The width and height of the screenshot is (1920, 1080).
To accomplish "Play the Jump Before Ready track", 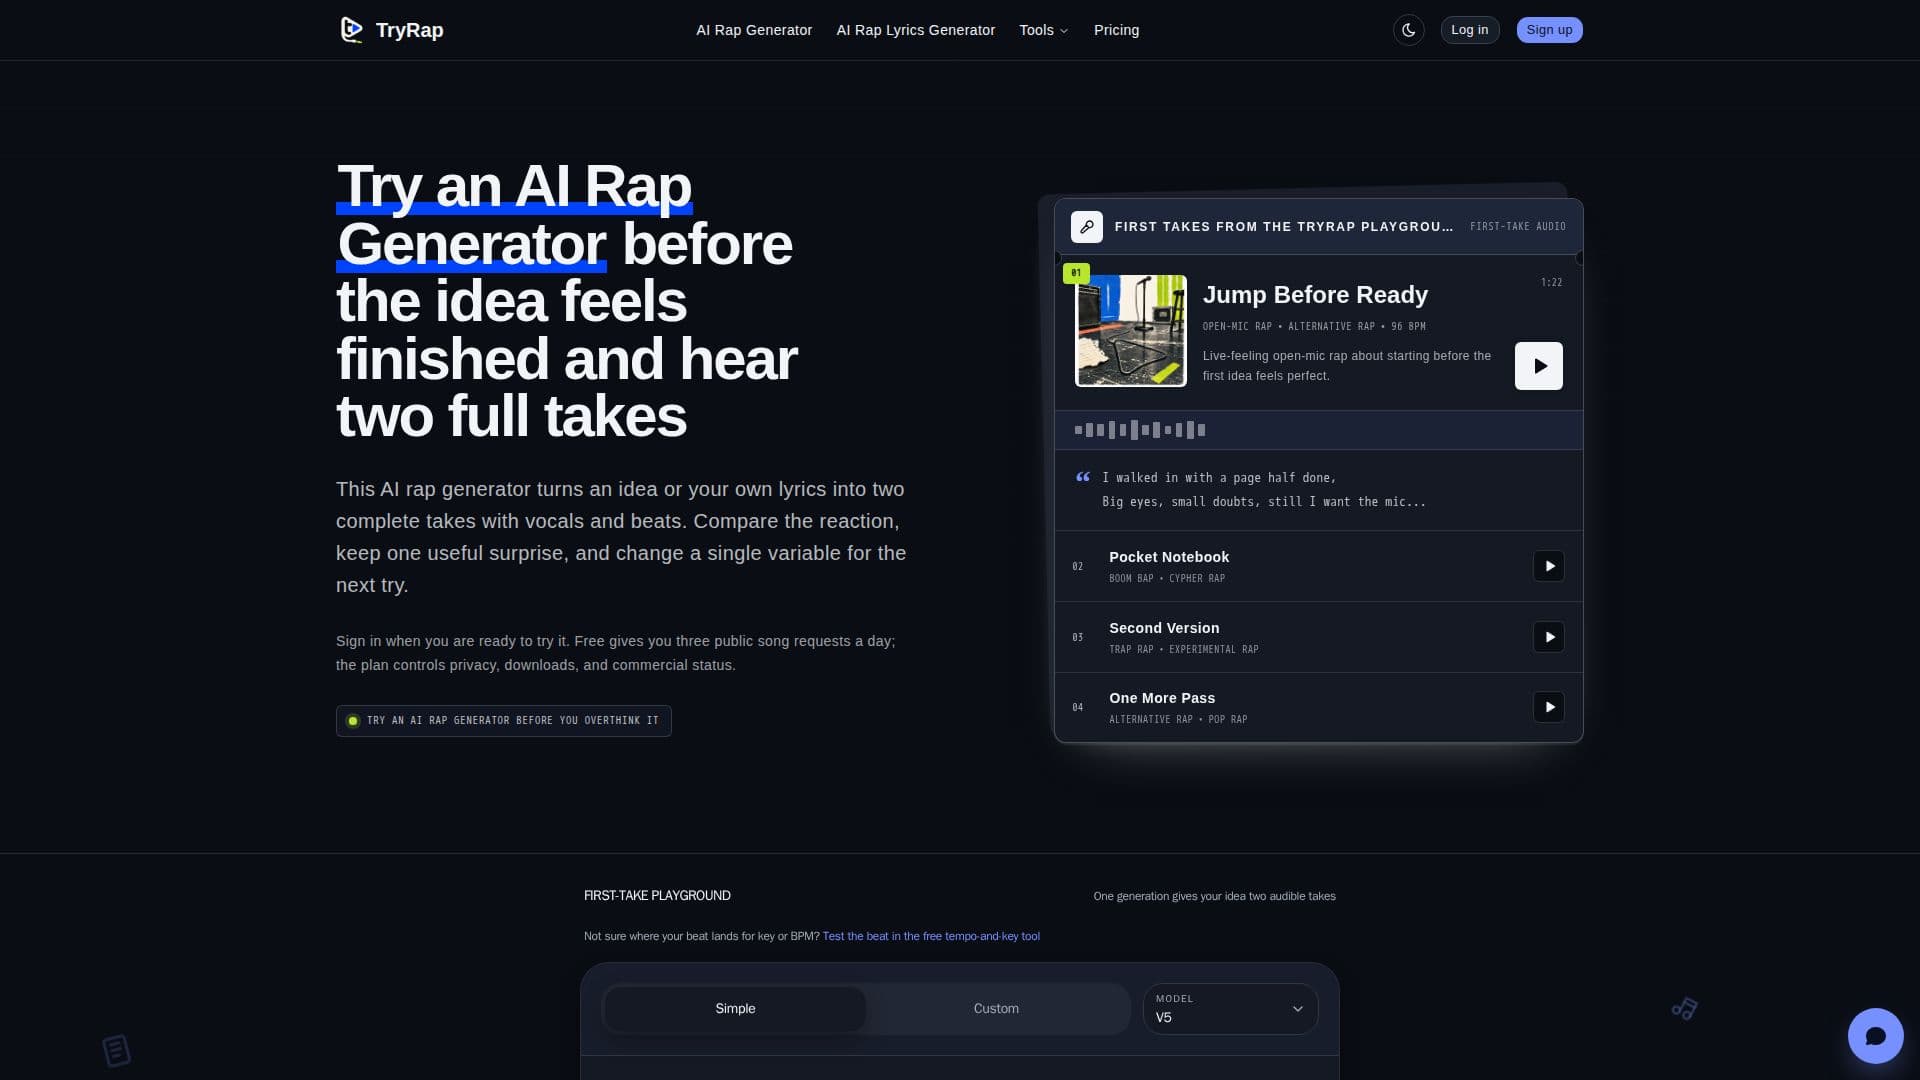I will pyautogui.click(x=1538, y=366).
